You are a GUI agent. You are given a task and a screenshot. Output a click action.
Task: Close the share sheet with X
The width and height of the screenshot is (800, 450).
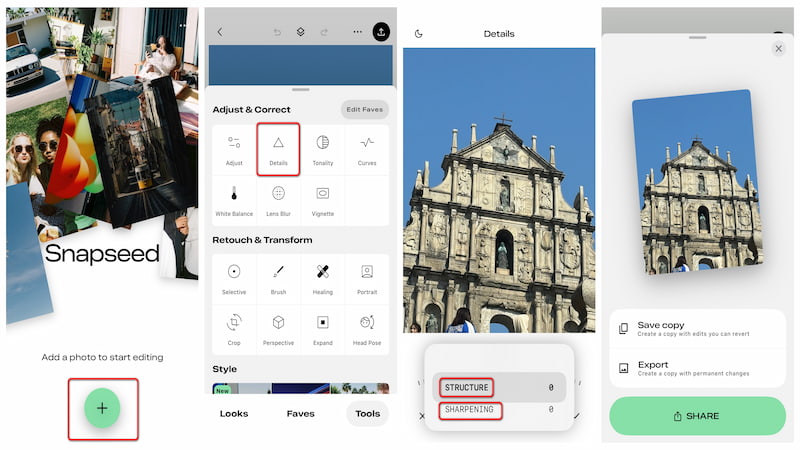779,48
